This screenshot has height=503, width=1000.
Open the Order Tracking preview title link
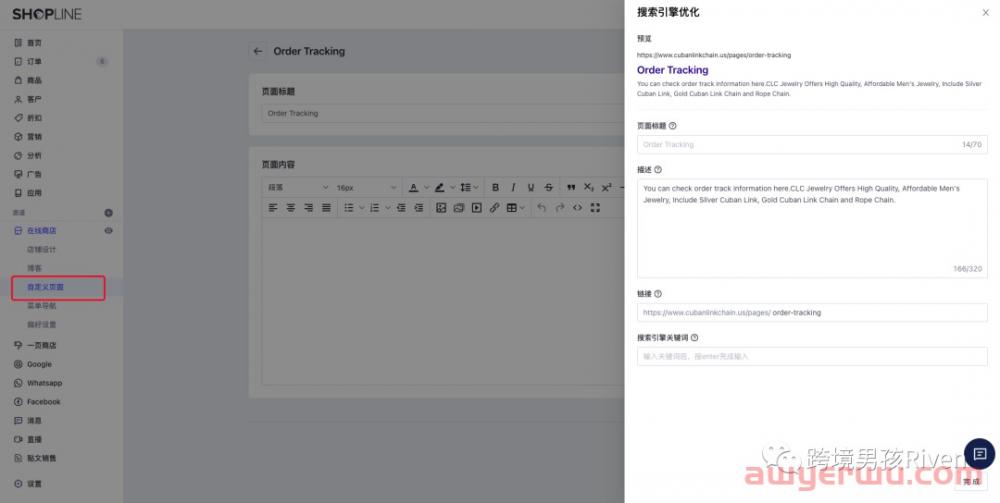click(672, 70)
